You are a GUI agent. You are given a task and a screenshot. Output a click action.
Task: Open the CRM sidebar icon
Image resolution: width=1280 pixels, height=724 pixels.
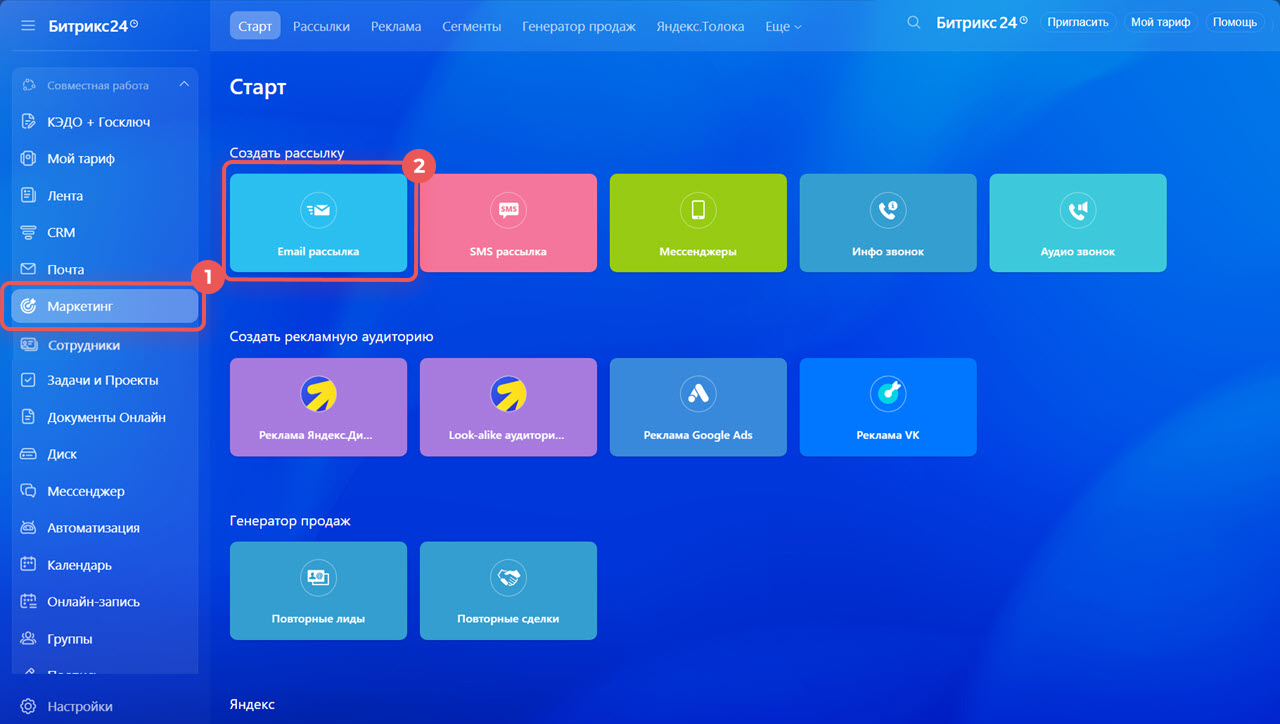click(x=28, y=233)
